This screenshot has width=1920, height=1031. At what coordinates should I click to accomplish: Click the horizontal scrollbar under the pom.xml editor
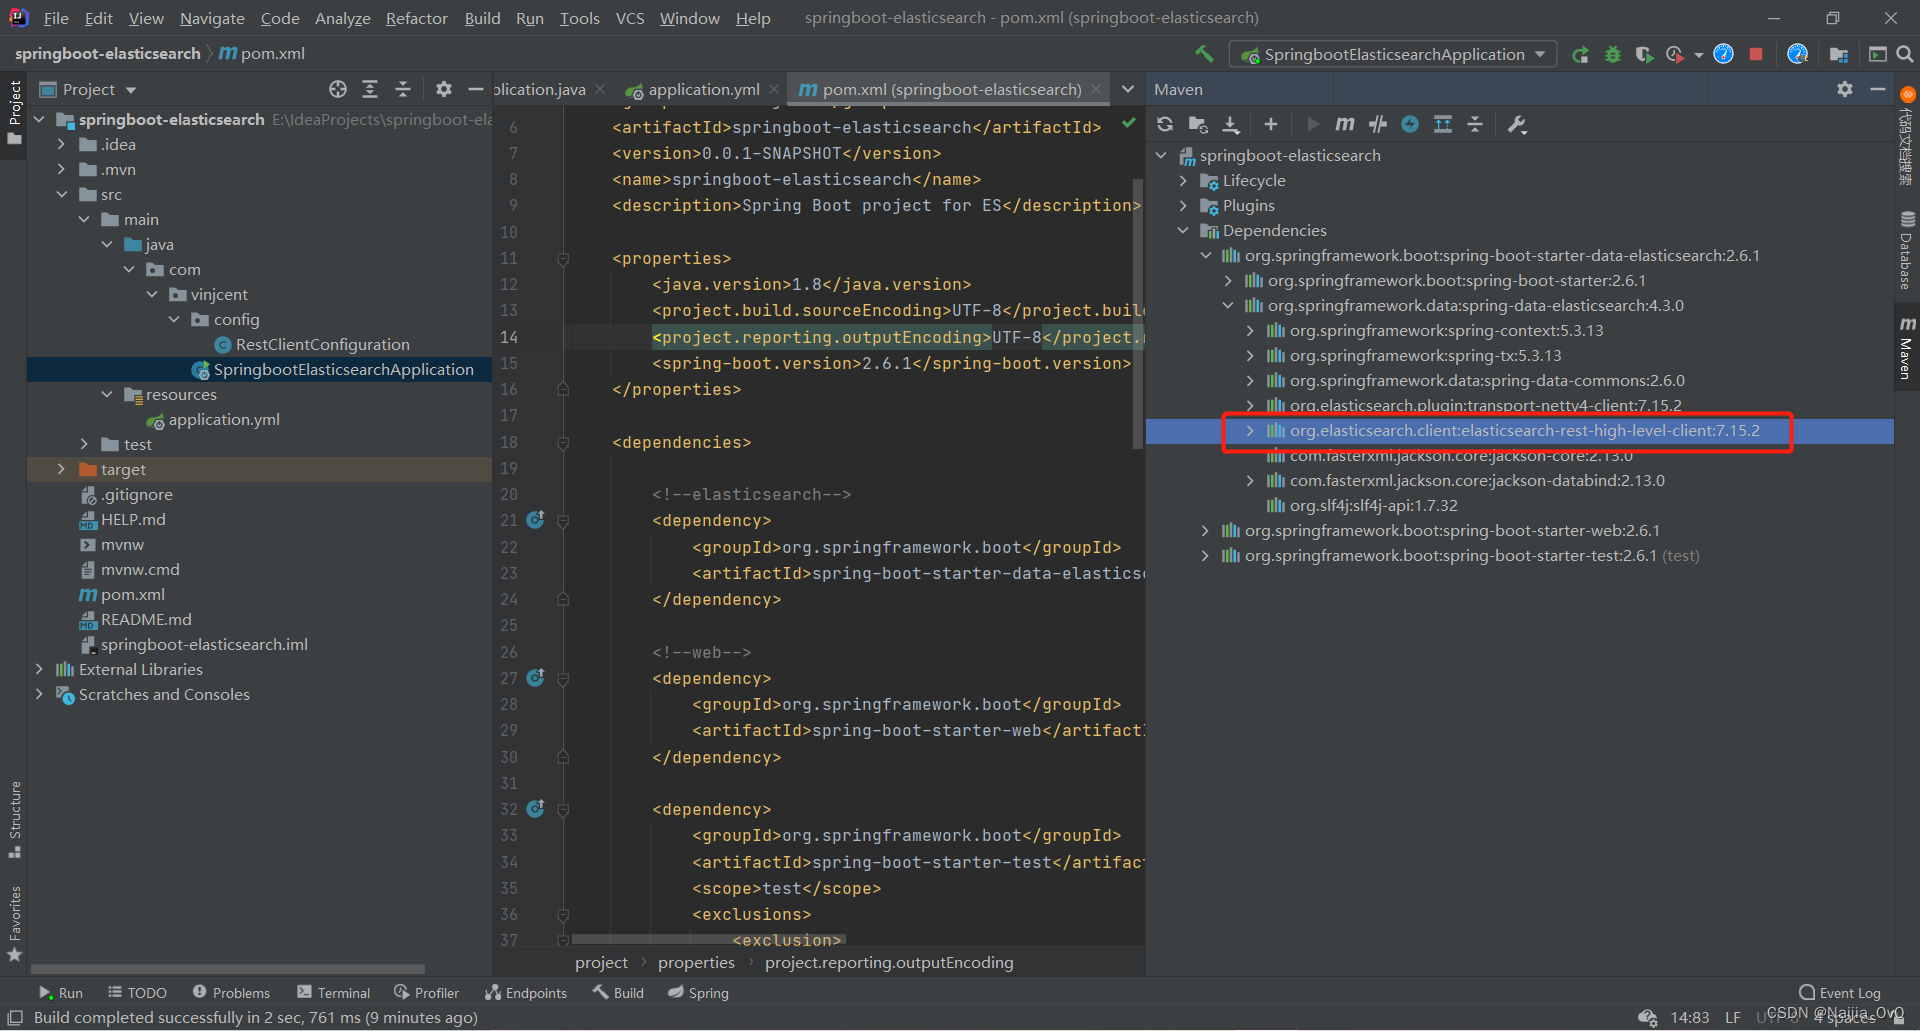[x=708, y=939]
